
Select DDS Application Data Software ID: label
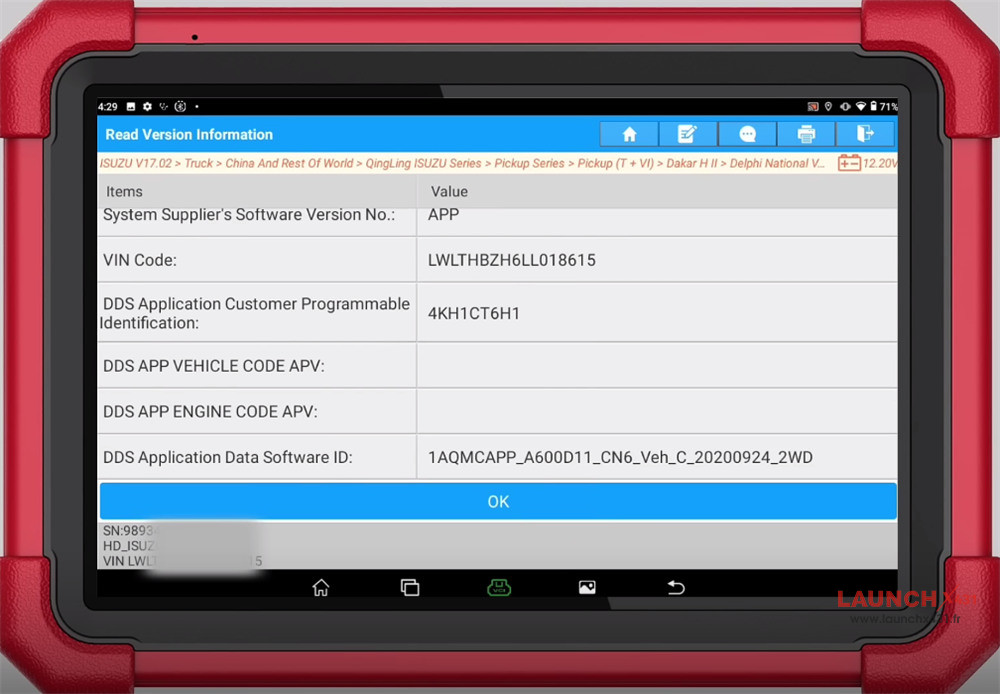[227, 457]
